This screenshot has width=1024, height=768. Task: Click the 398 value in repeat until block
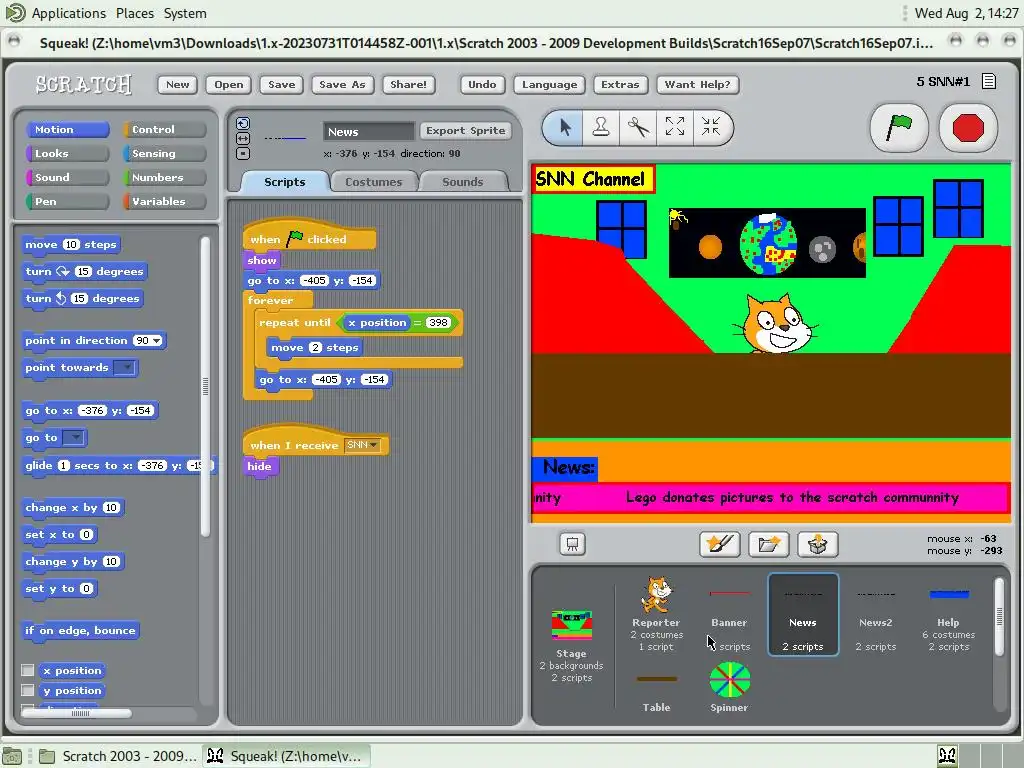[438, 323]
